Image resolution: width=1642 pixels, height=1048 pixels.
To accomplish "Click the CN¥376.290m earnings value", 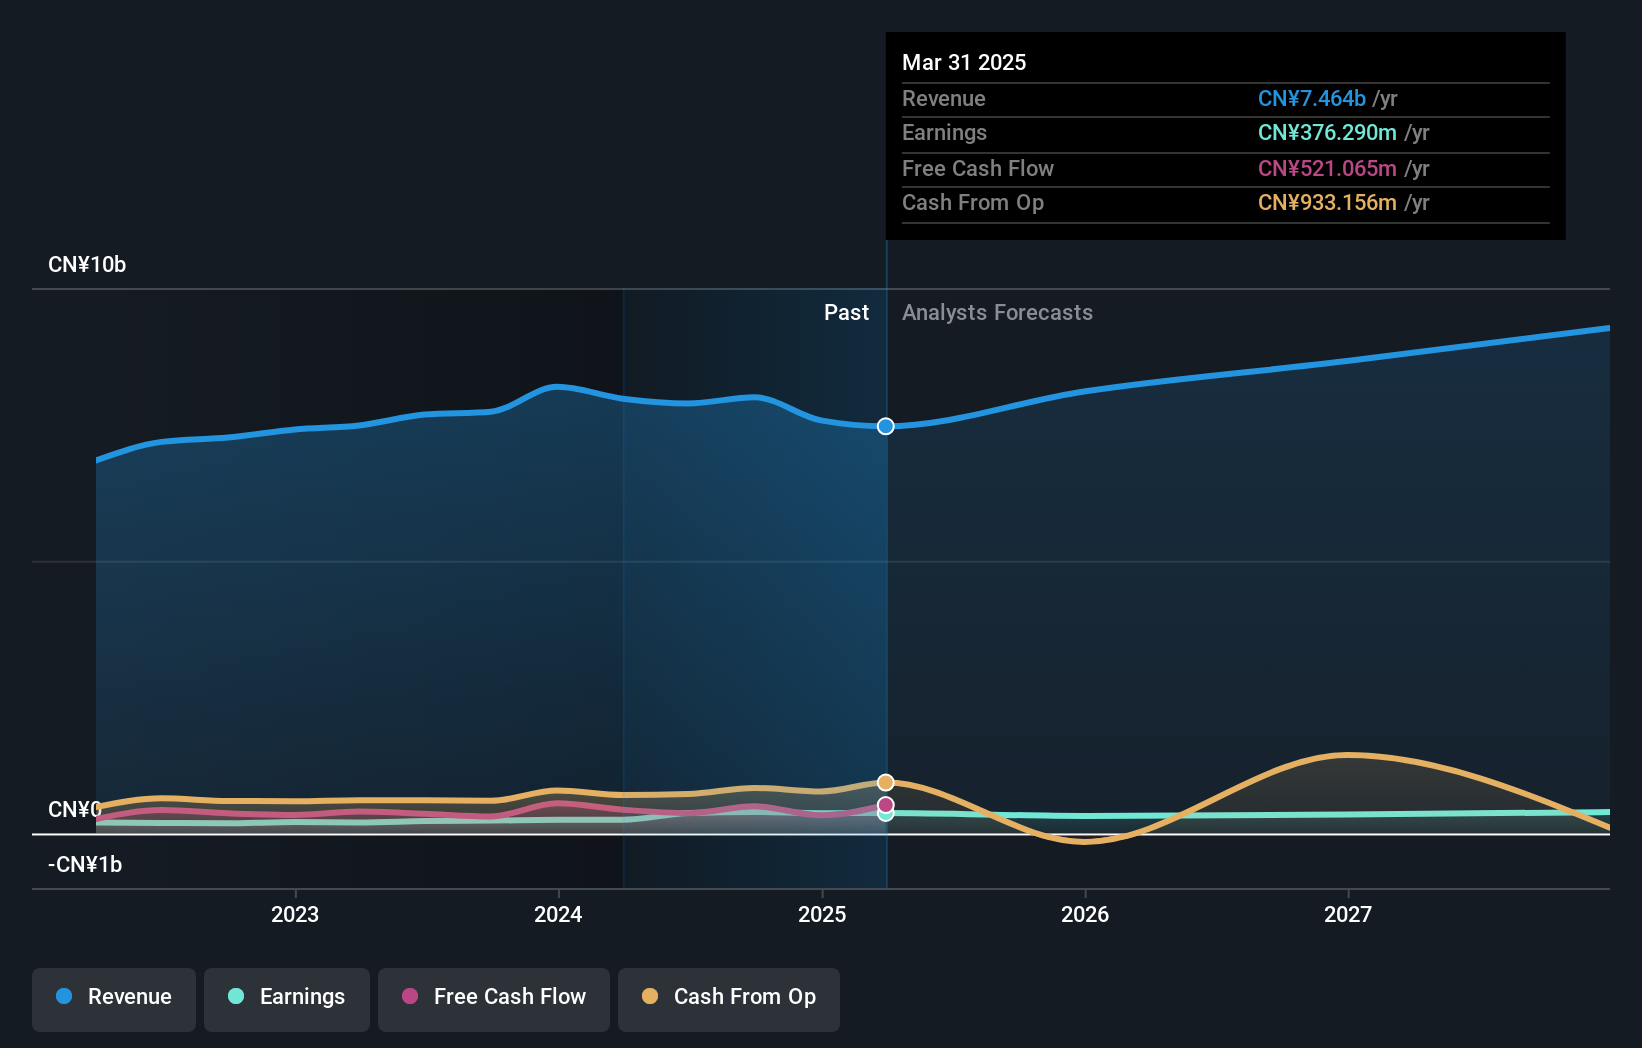I will (1327, 133).
